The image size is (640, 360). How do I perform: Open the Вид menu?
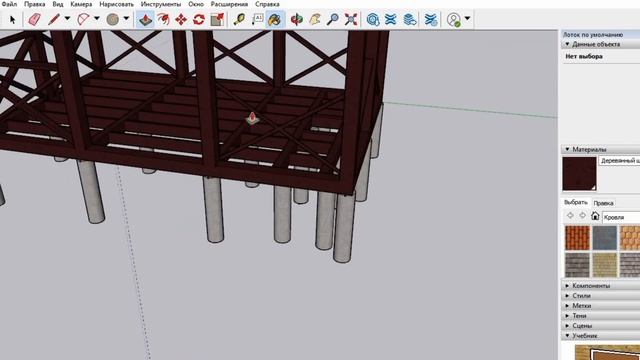(x=58, y=4)
